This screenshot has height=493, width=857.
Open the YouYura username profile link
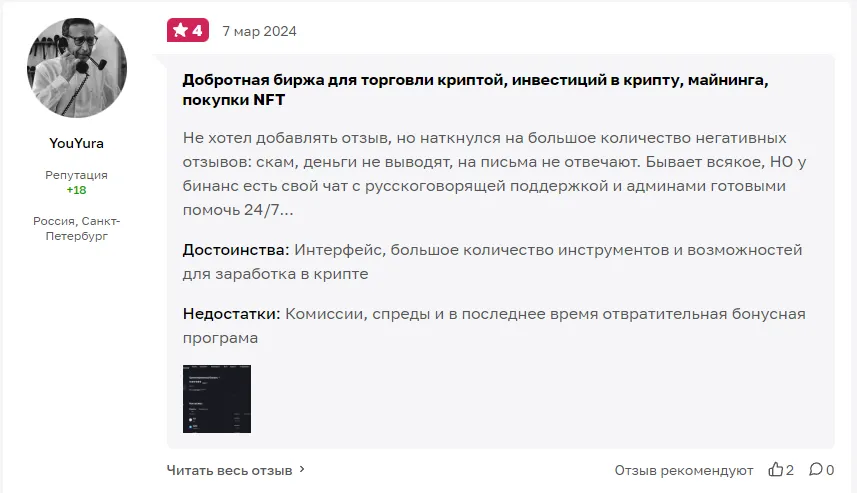[77, 143]
